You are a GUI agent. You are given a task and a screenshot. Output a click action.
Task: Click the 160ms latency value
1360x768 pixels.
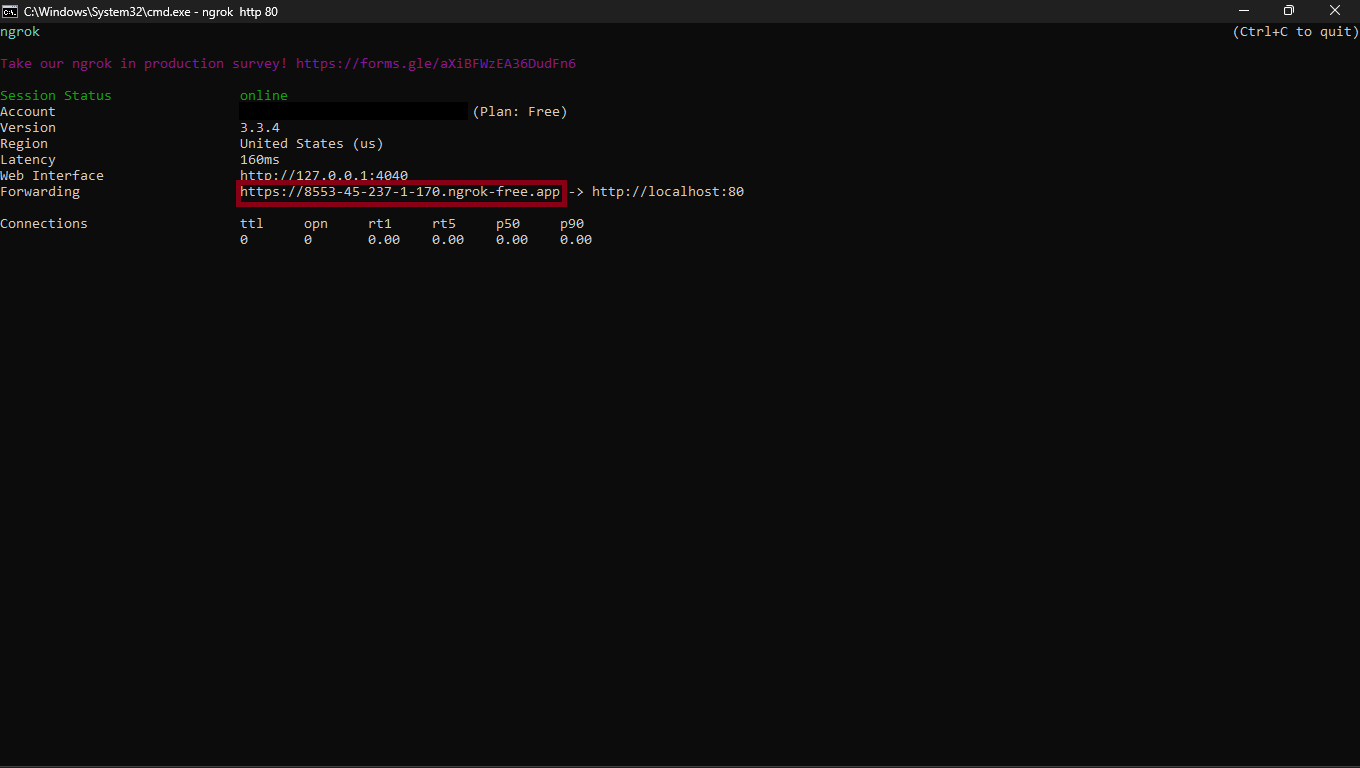(x=260, y=160)
